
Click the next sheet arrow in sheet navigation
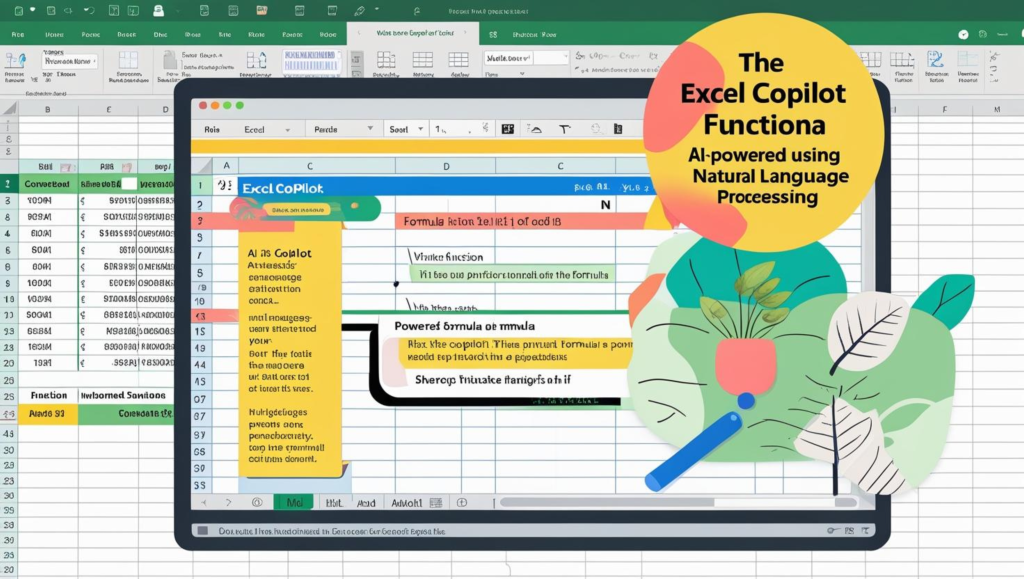click(x=228, y=502)
